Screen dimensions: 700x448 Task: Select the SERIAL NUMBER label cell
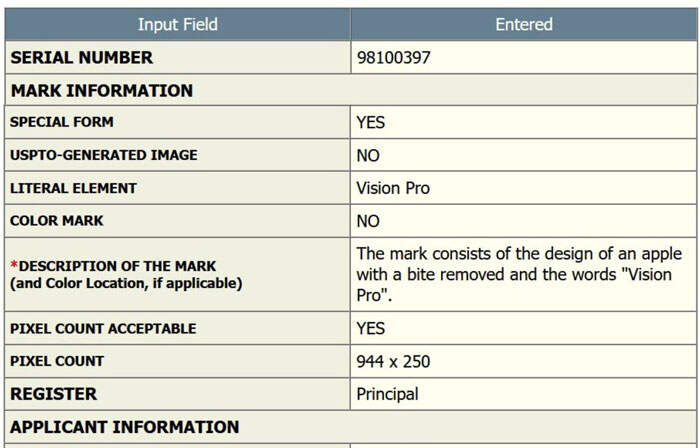pos(81,57)
